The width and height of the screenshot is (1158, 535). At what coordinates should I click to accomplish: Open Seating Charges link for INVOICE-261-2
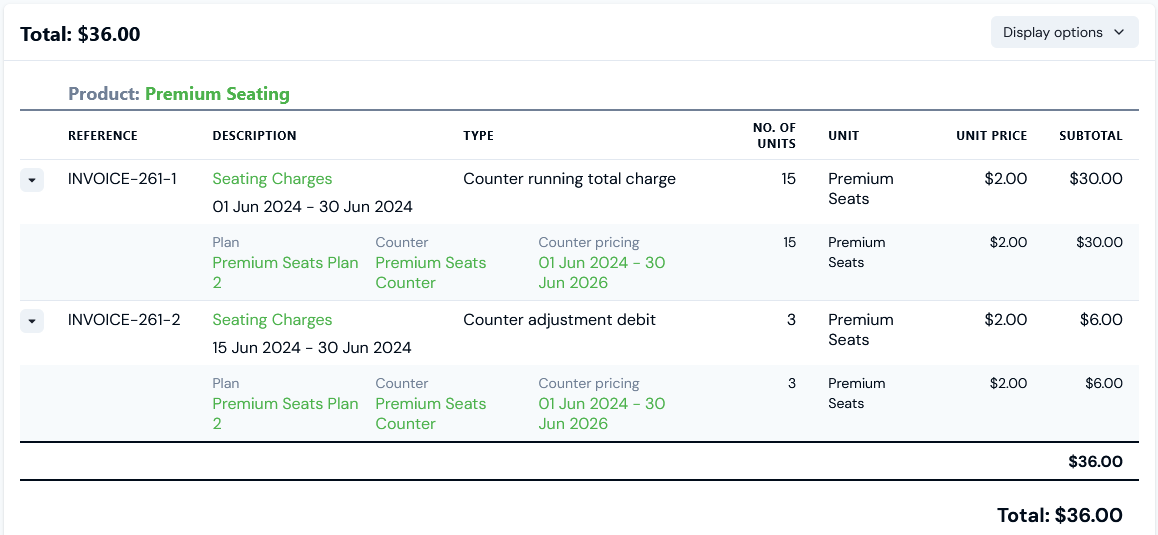(x=272, y=320)
